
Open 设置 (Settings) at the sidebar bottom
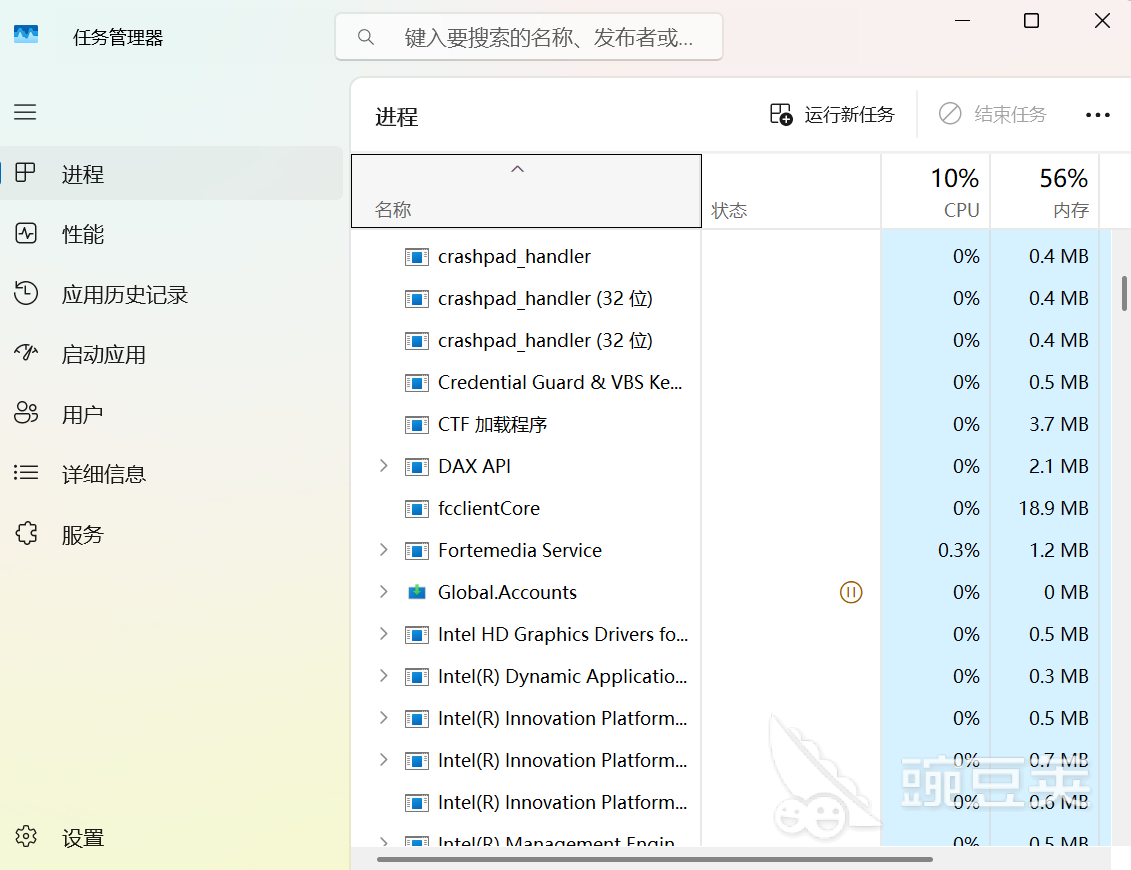pyautogui.click(x=172, y=837)
